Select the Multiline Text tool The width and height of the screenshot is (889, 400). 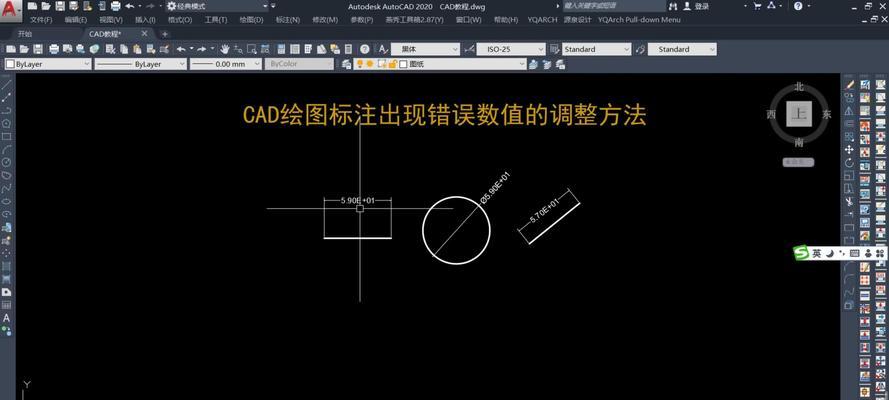point(6,318)
